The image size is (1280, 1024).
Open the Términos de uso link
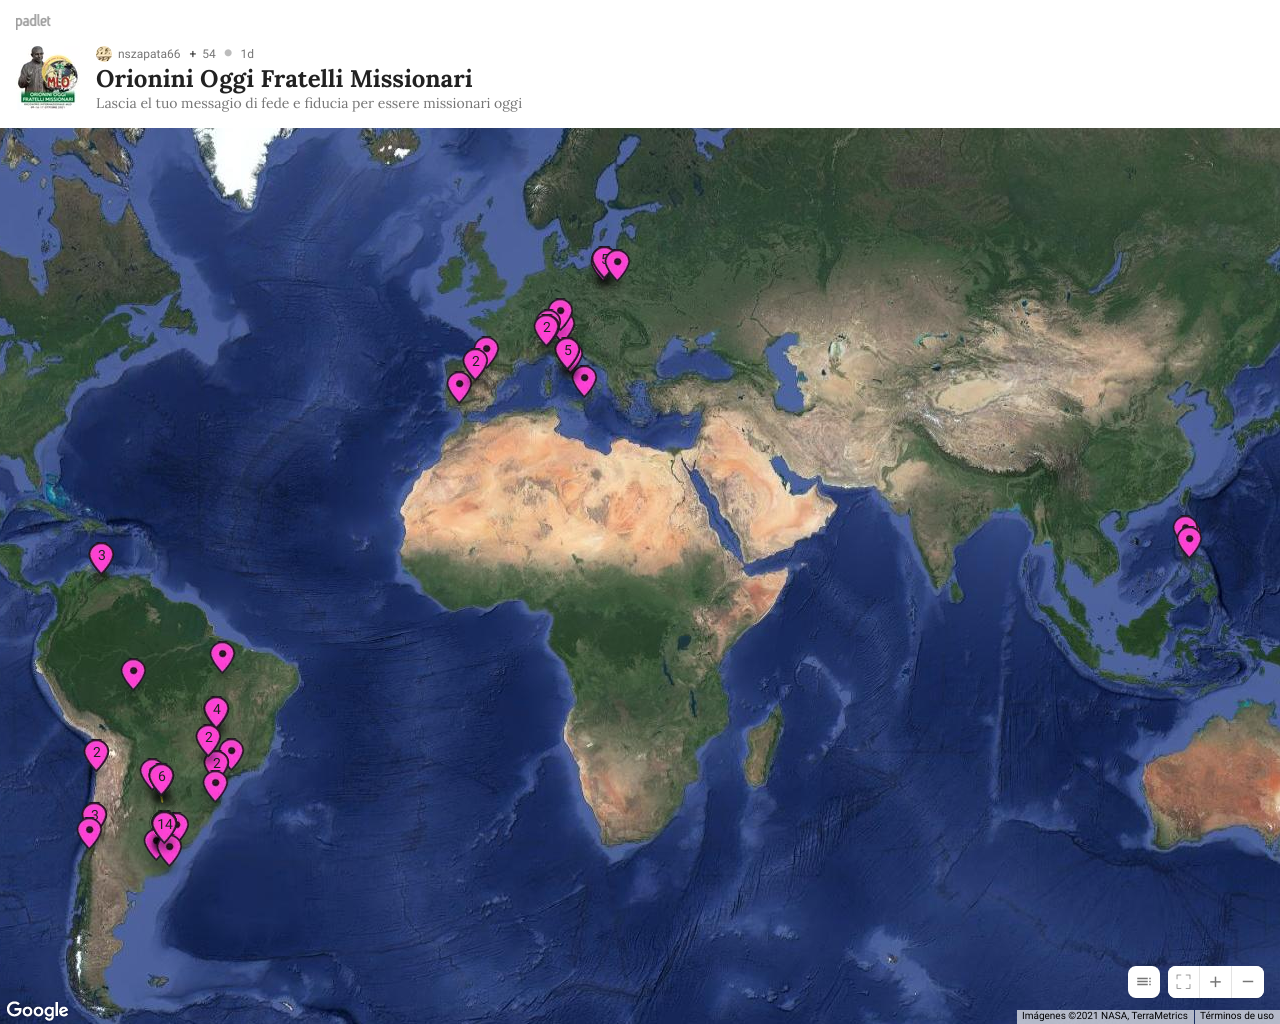tap(1236, 1016)
